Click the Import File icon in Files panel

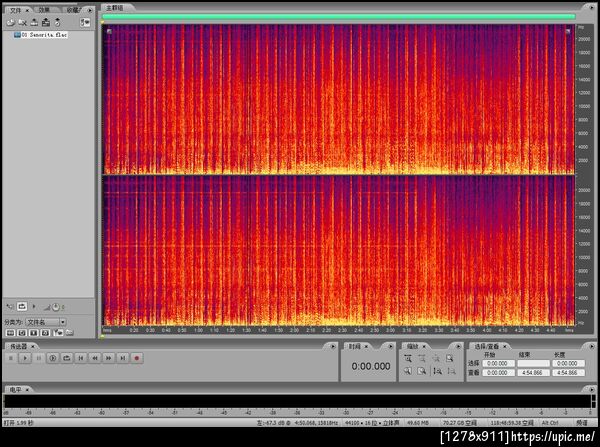(x=10, y=23)
